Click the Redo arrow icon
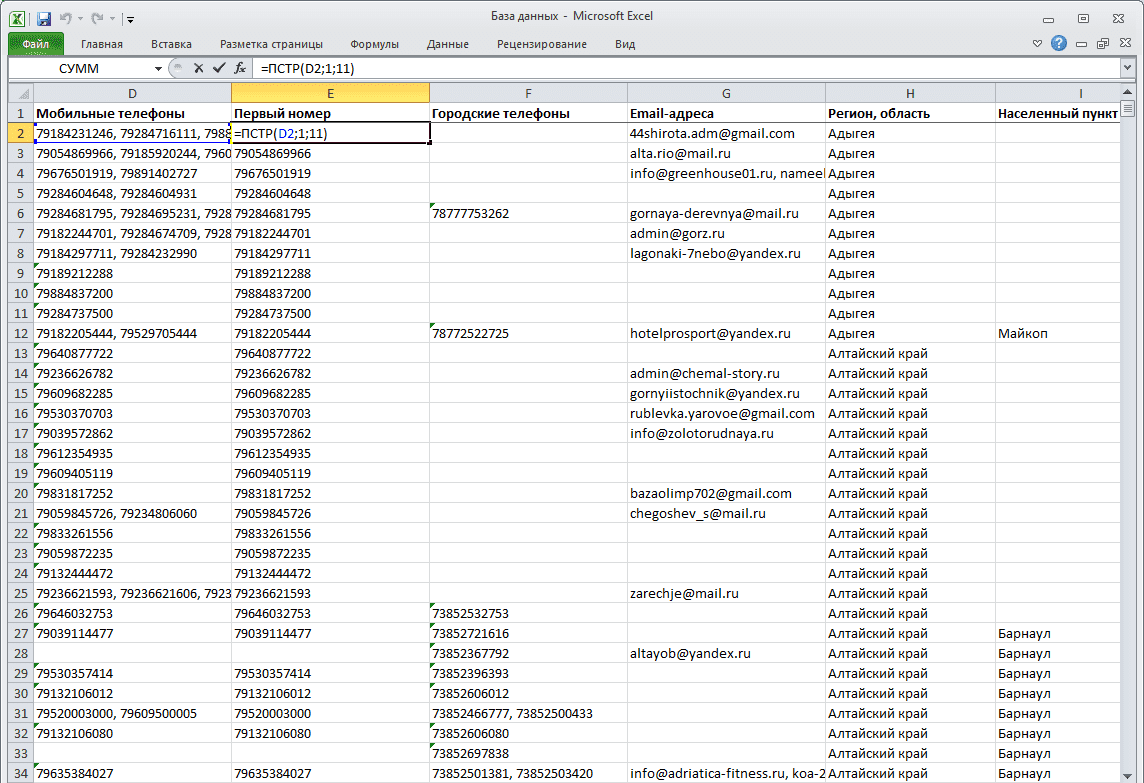The width and height of the screenshot is (1144, 783). [x=97, y=19]
